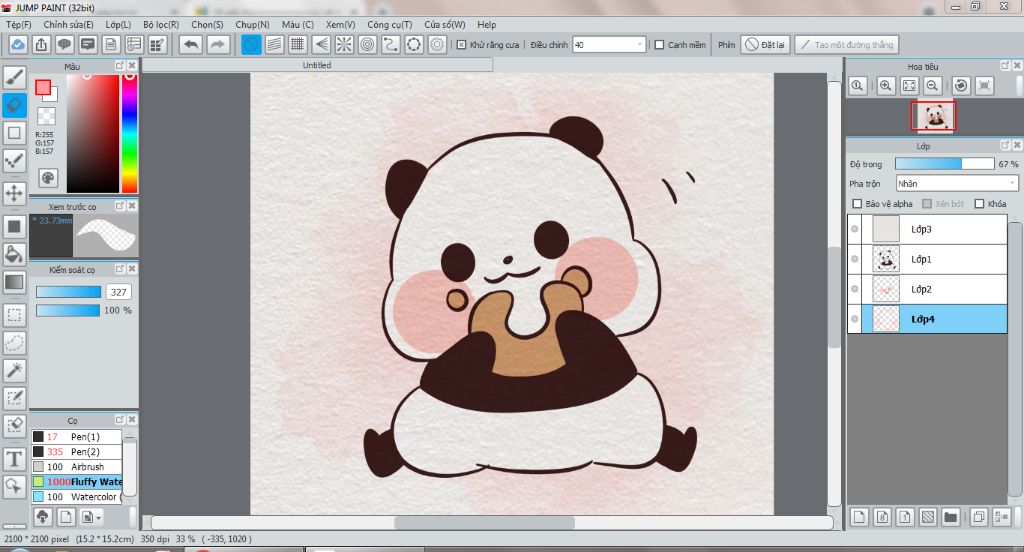Click the Redo arrow
The height and width of the screenshot is (552, 1024).
(x=217, y=44)
